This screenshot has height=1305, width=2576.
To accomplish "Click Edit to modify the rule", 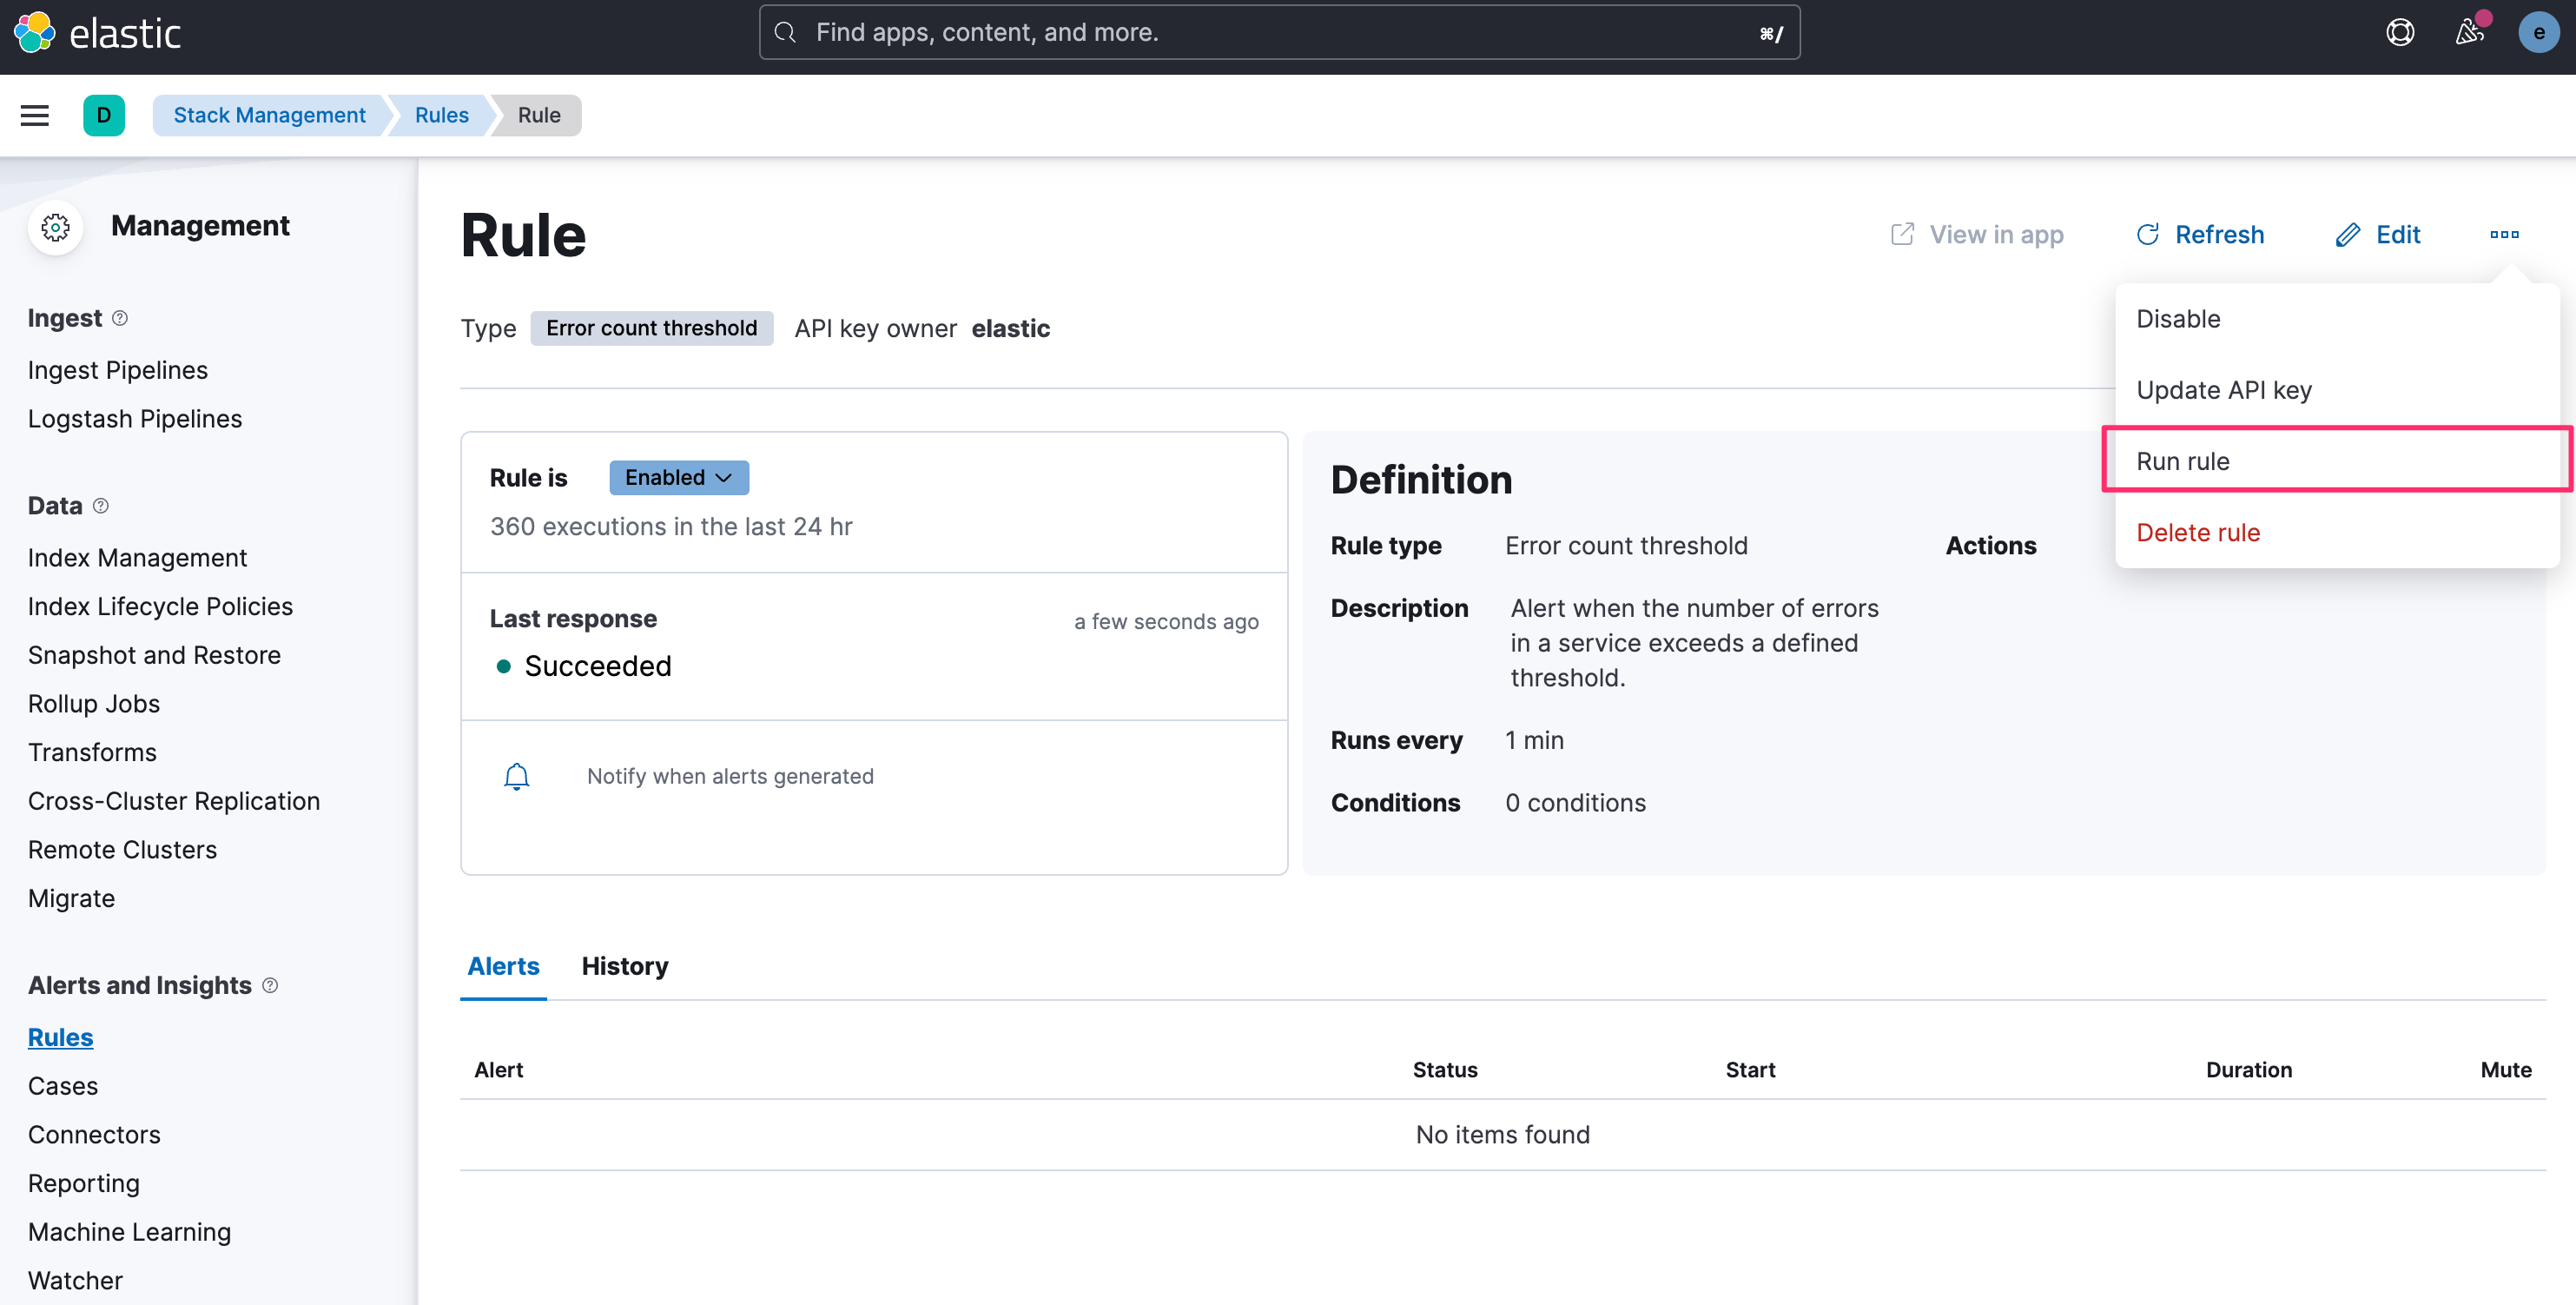I will click(x=2379, y=234).
